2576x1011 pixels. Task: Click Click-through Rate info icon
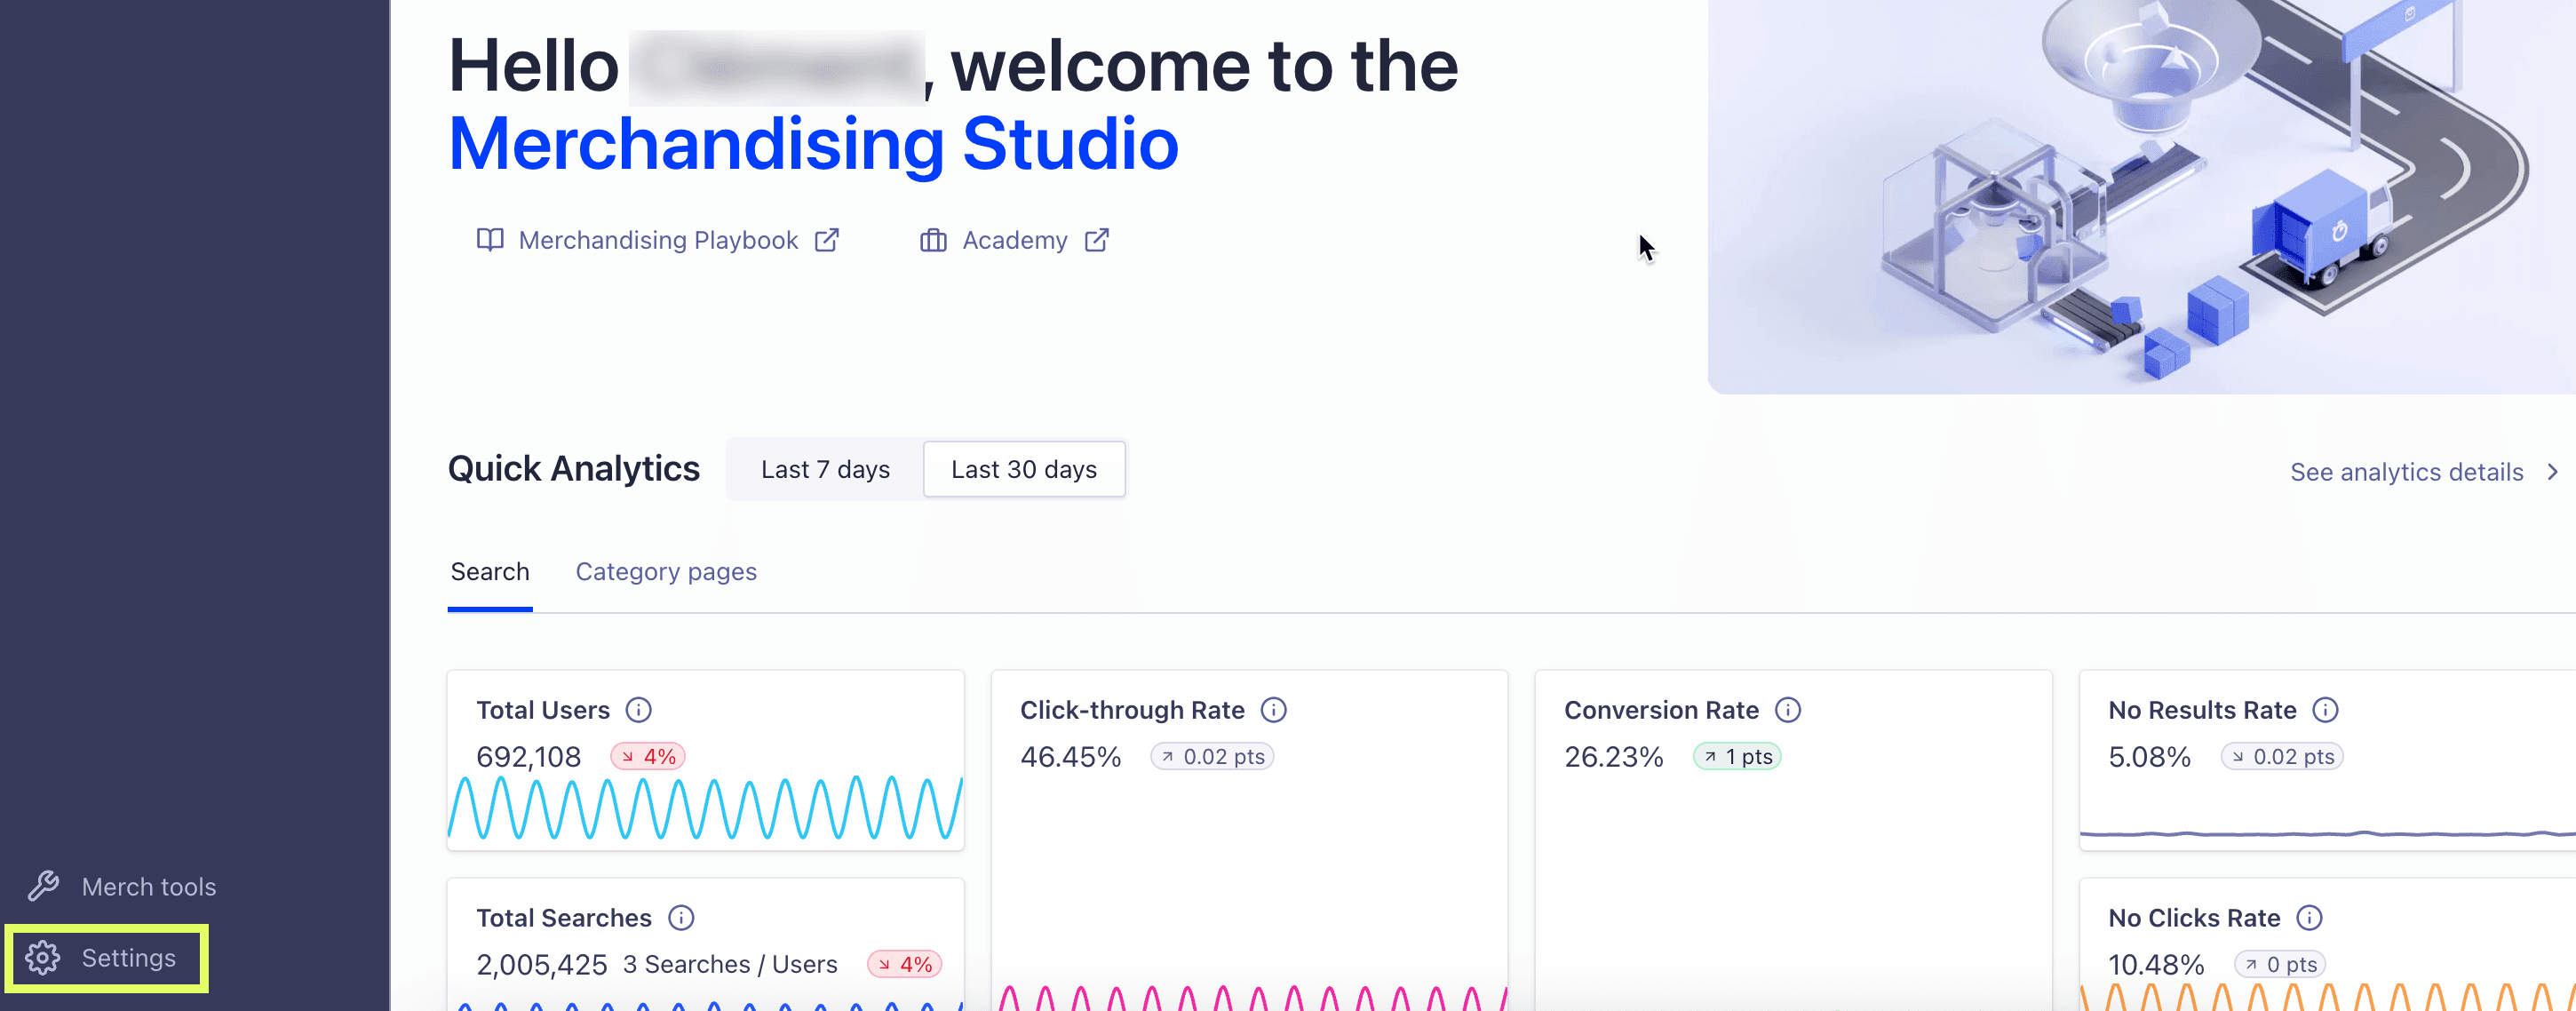(x=1273, y=710)
